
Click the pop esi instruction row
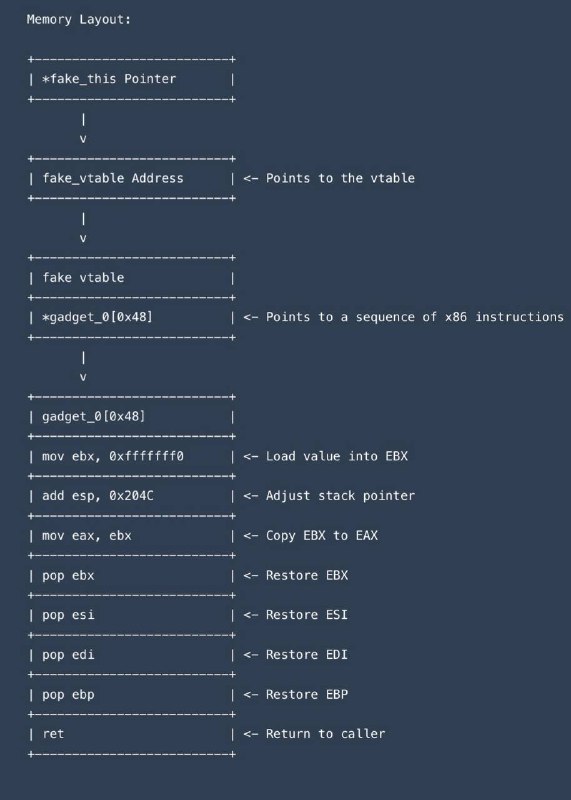click(132, 615)
